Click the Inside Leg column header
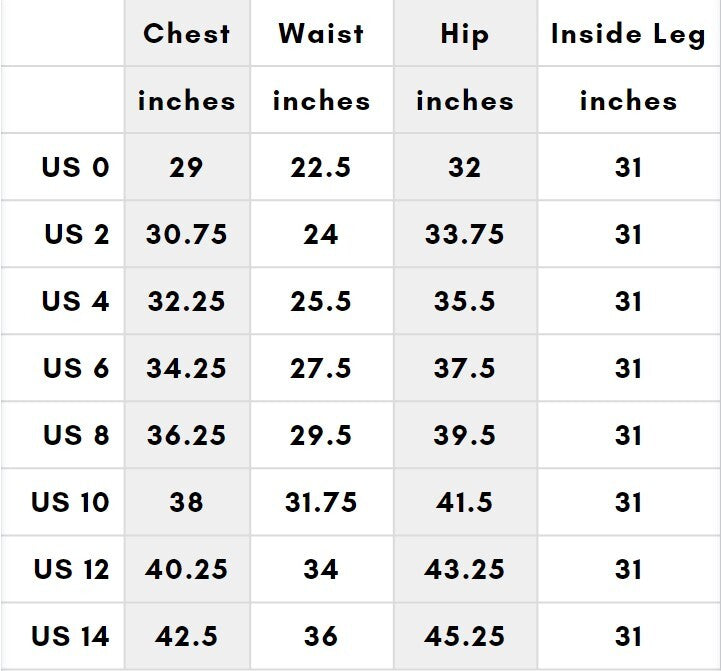The width and height of the screenshot is (721, 671). (x=628, y=34)
